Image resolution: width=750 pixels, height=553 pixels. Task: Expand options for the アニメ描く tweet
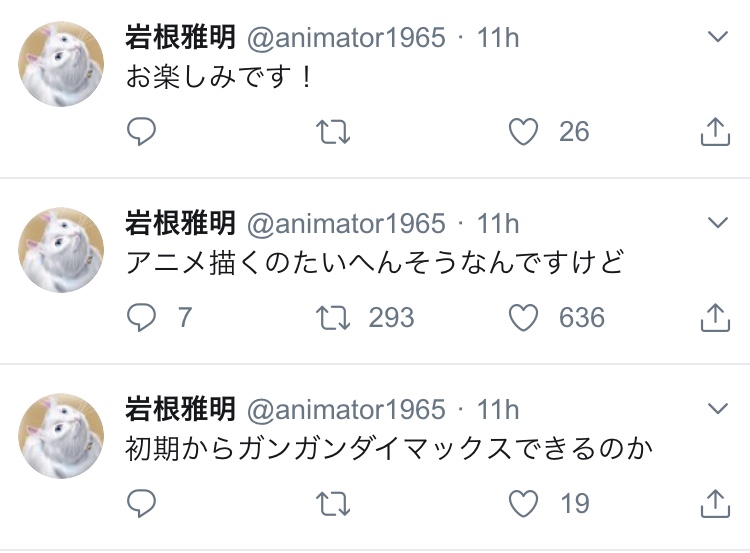718,223
